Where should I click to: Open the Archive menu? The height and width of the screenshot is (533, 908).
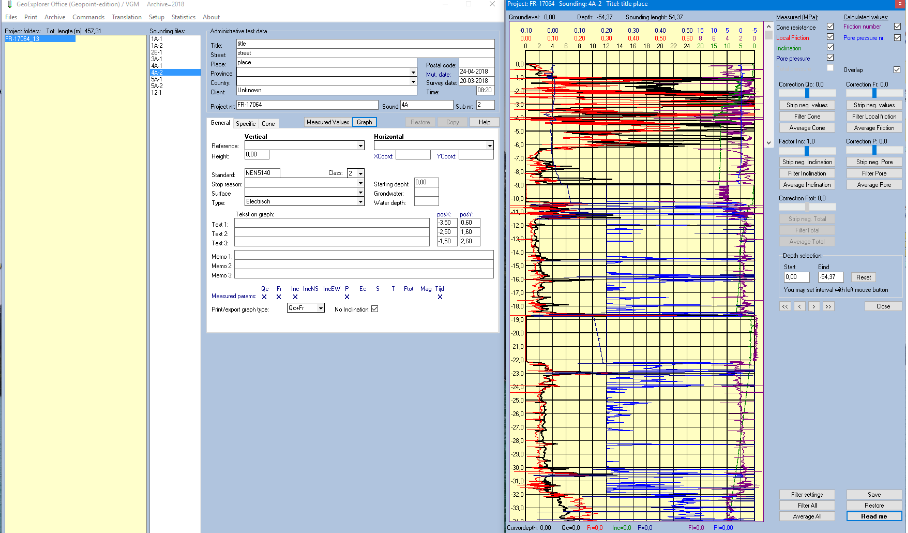(55, 17)
